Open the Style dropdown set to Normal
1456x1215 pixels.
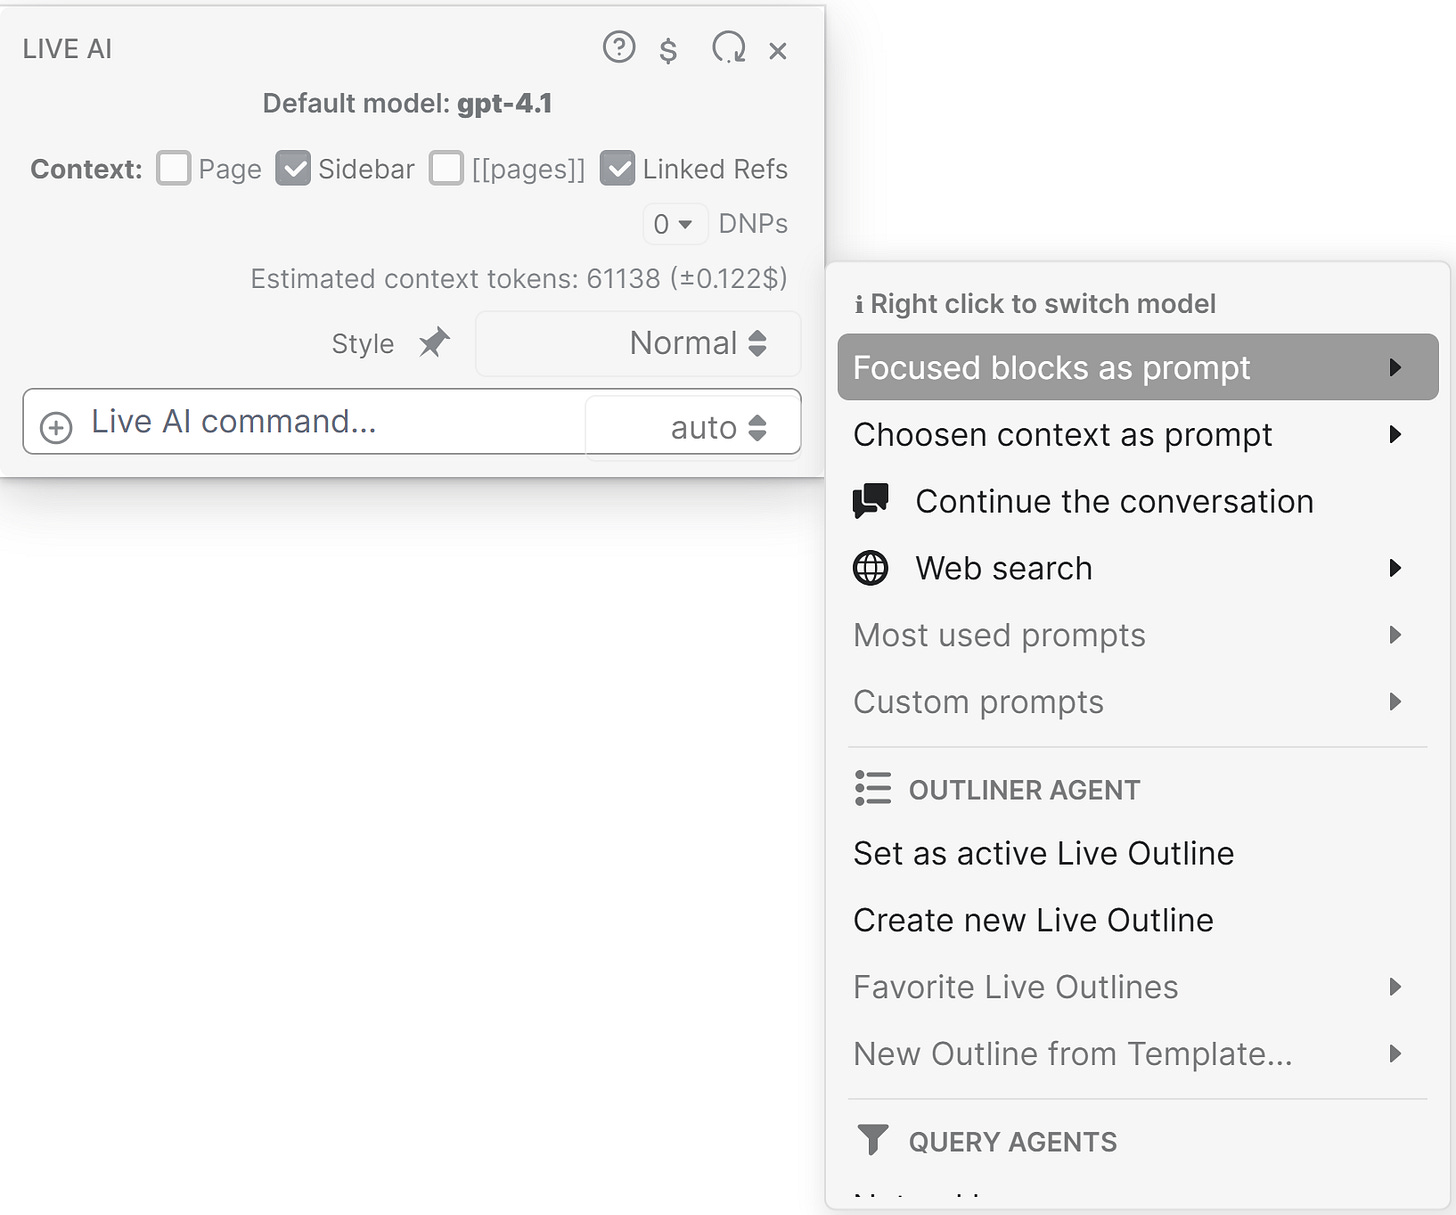point(638,344)
